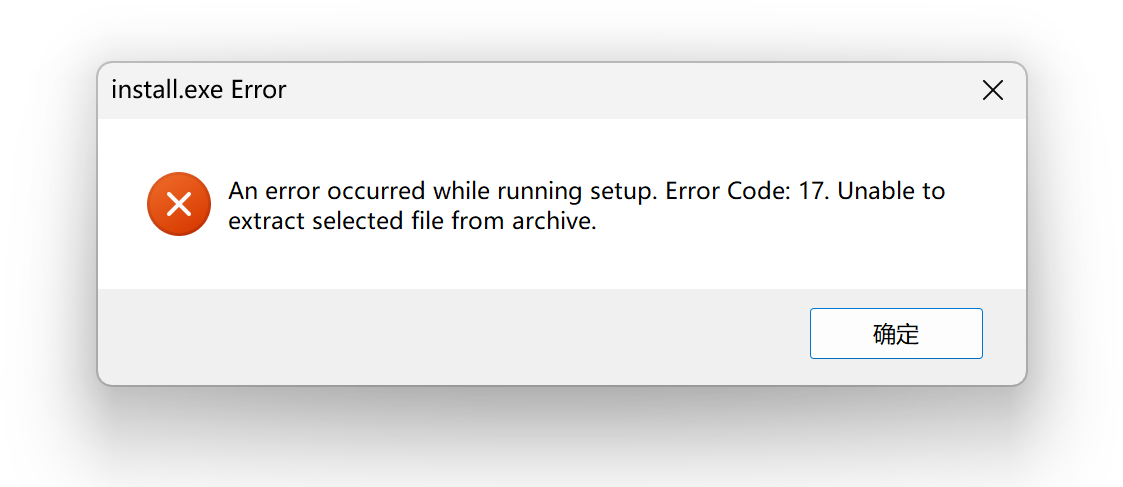This screenshot has height=487, width=1123.
Task: Click 'from' in second message line
Action: coord(478,221)
